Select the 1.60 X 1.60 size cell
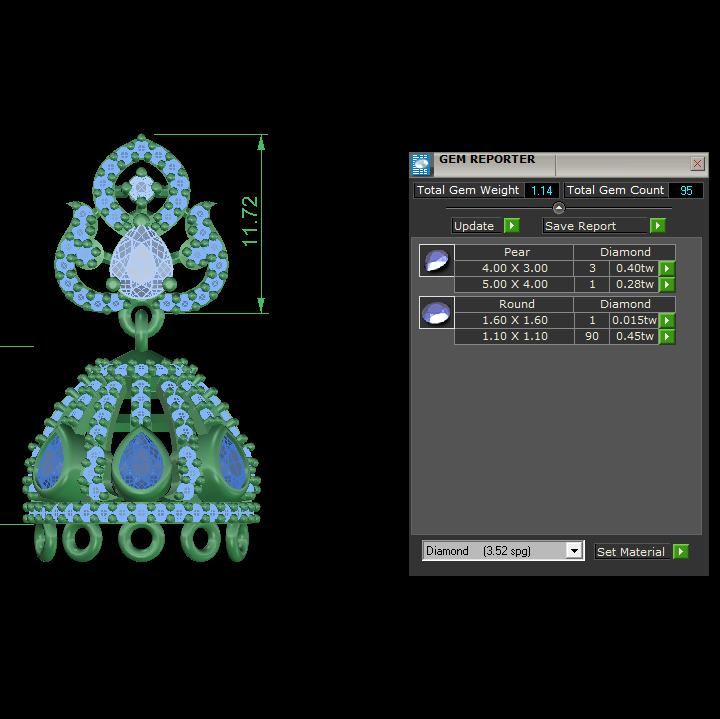Image resolution: width=720 pixels, height=719 pixels. (514, 320)
